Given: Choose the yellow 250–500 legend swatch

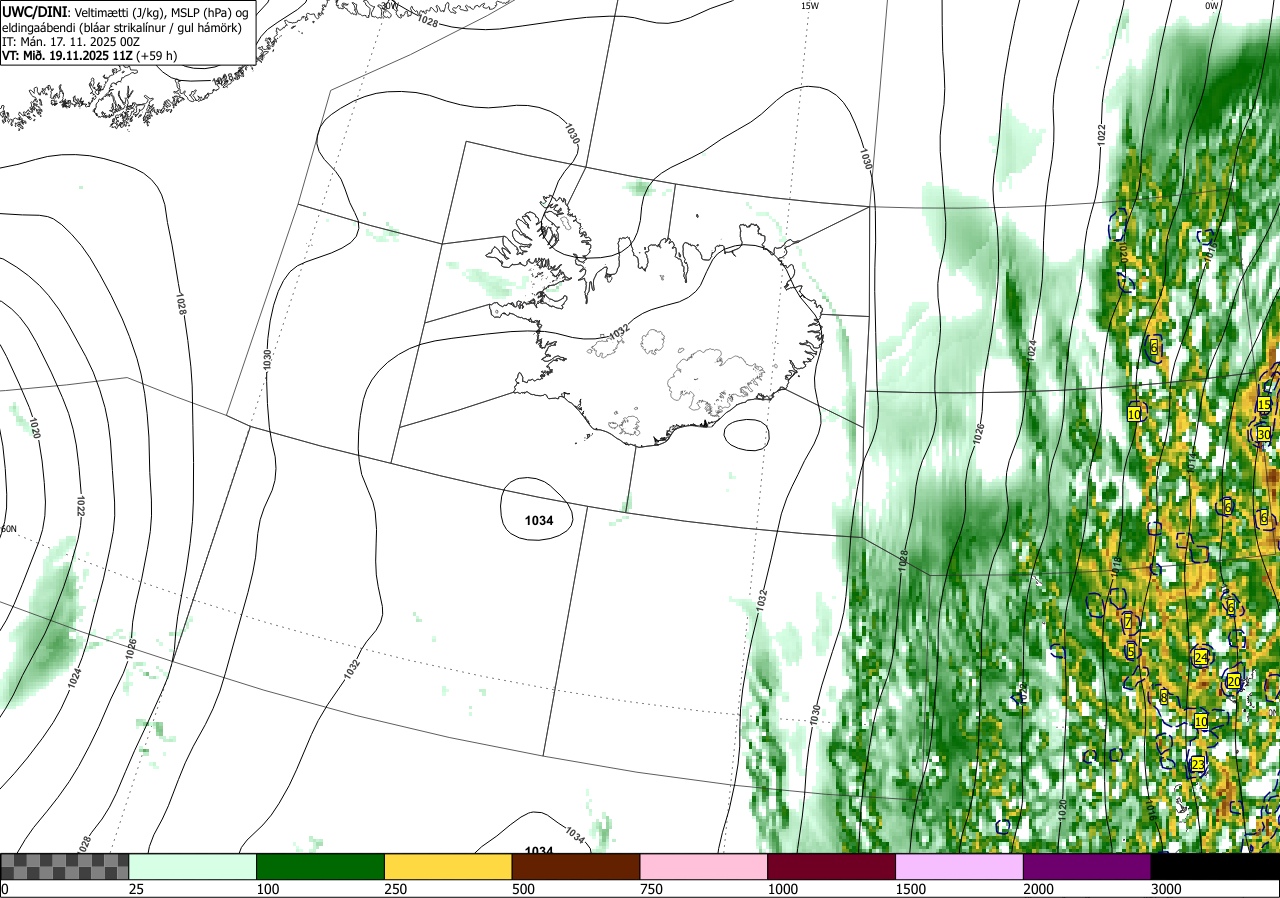Looking at the screenshot, I should pos(448,866).
